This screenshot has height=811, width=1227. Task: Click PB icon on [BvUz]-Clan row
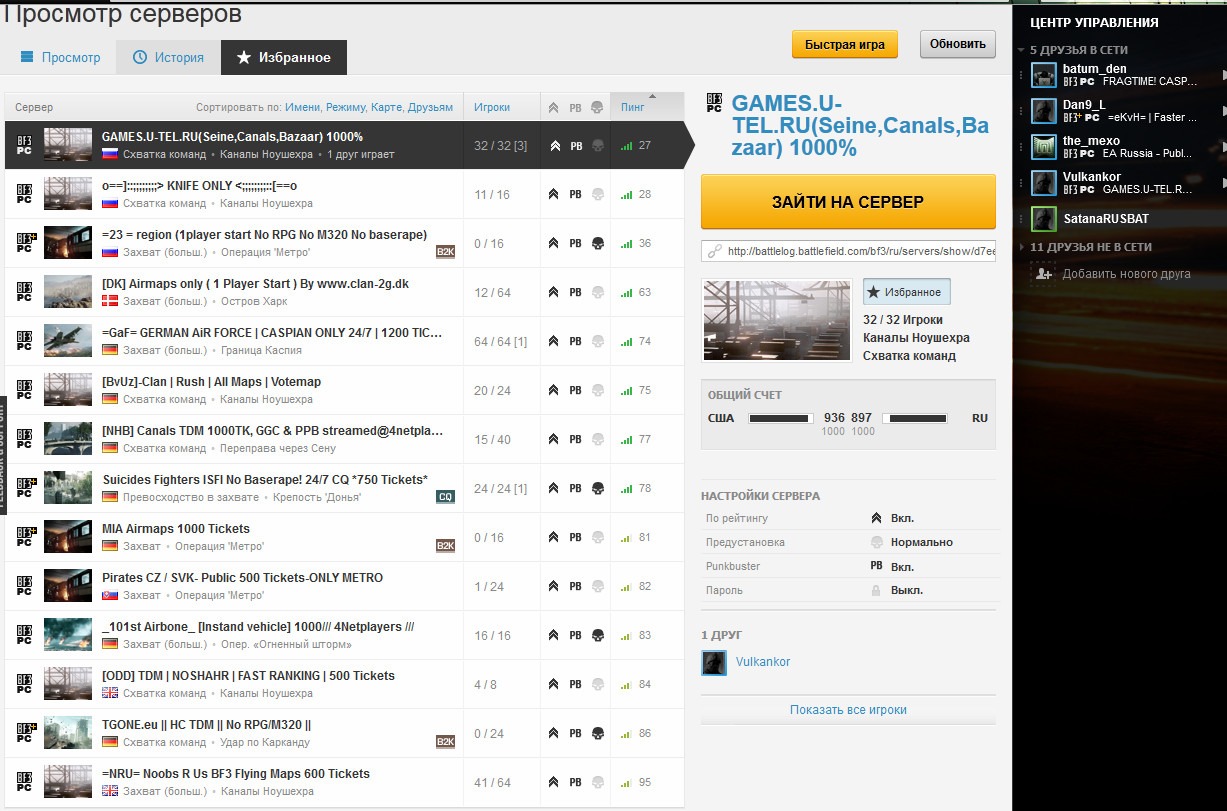pos(575,390)
